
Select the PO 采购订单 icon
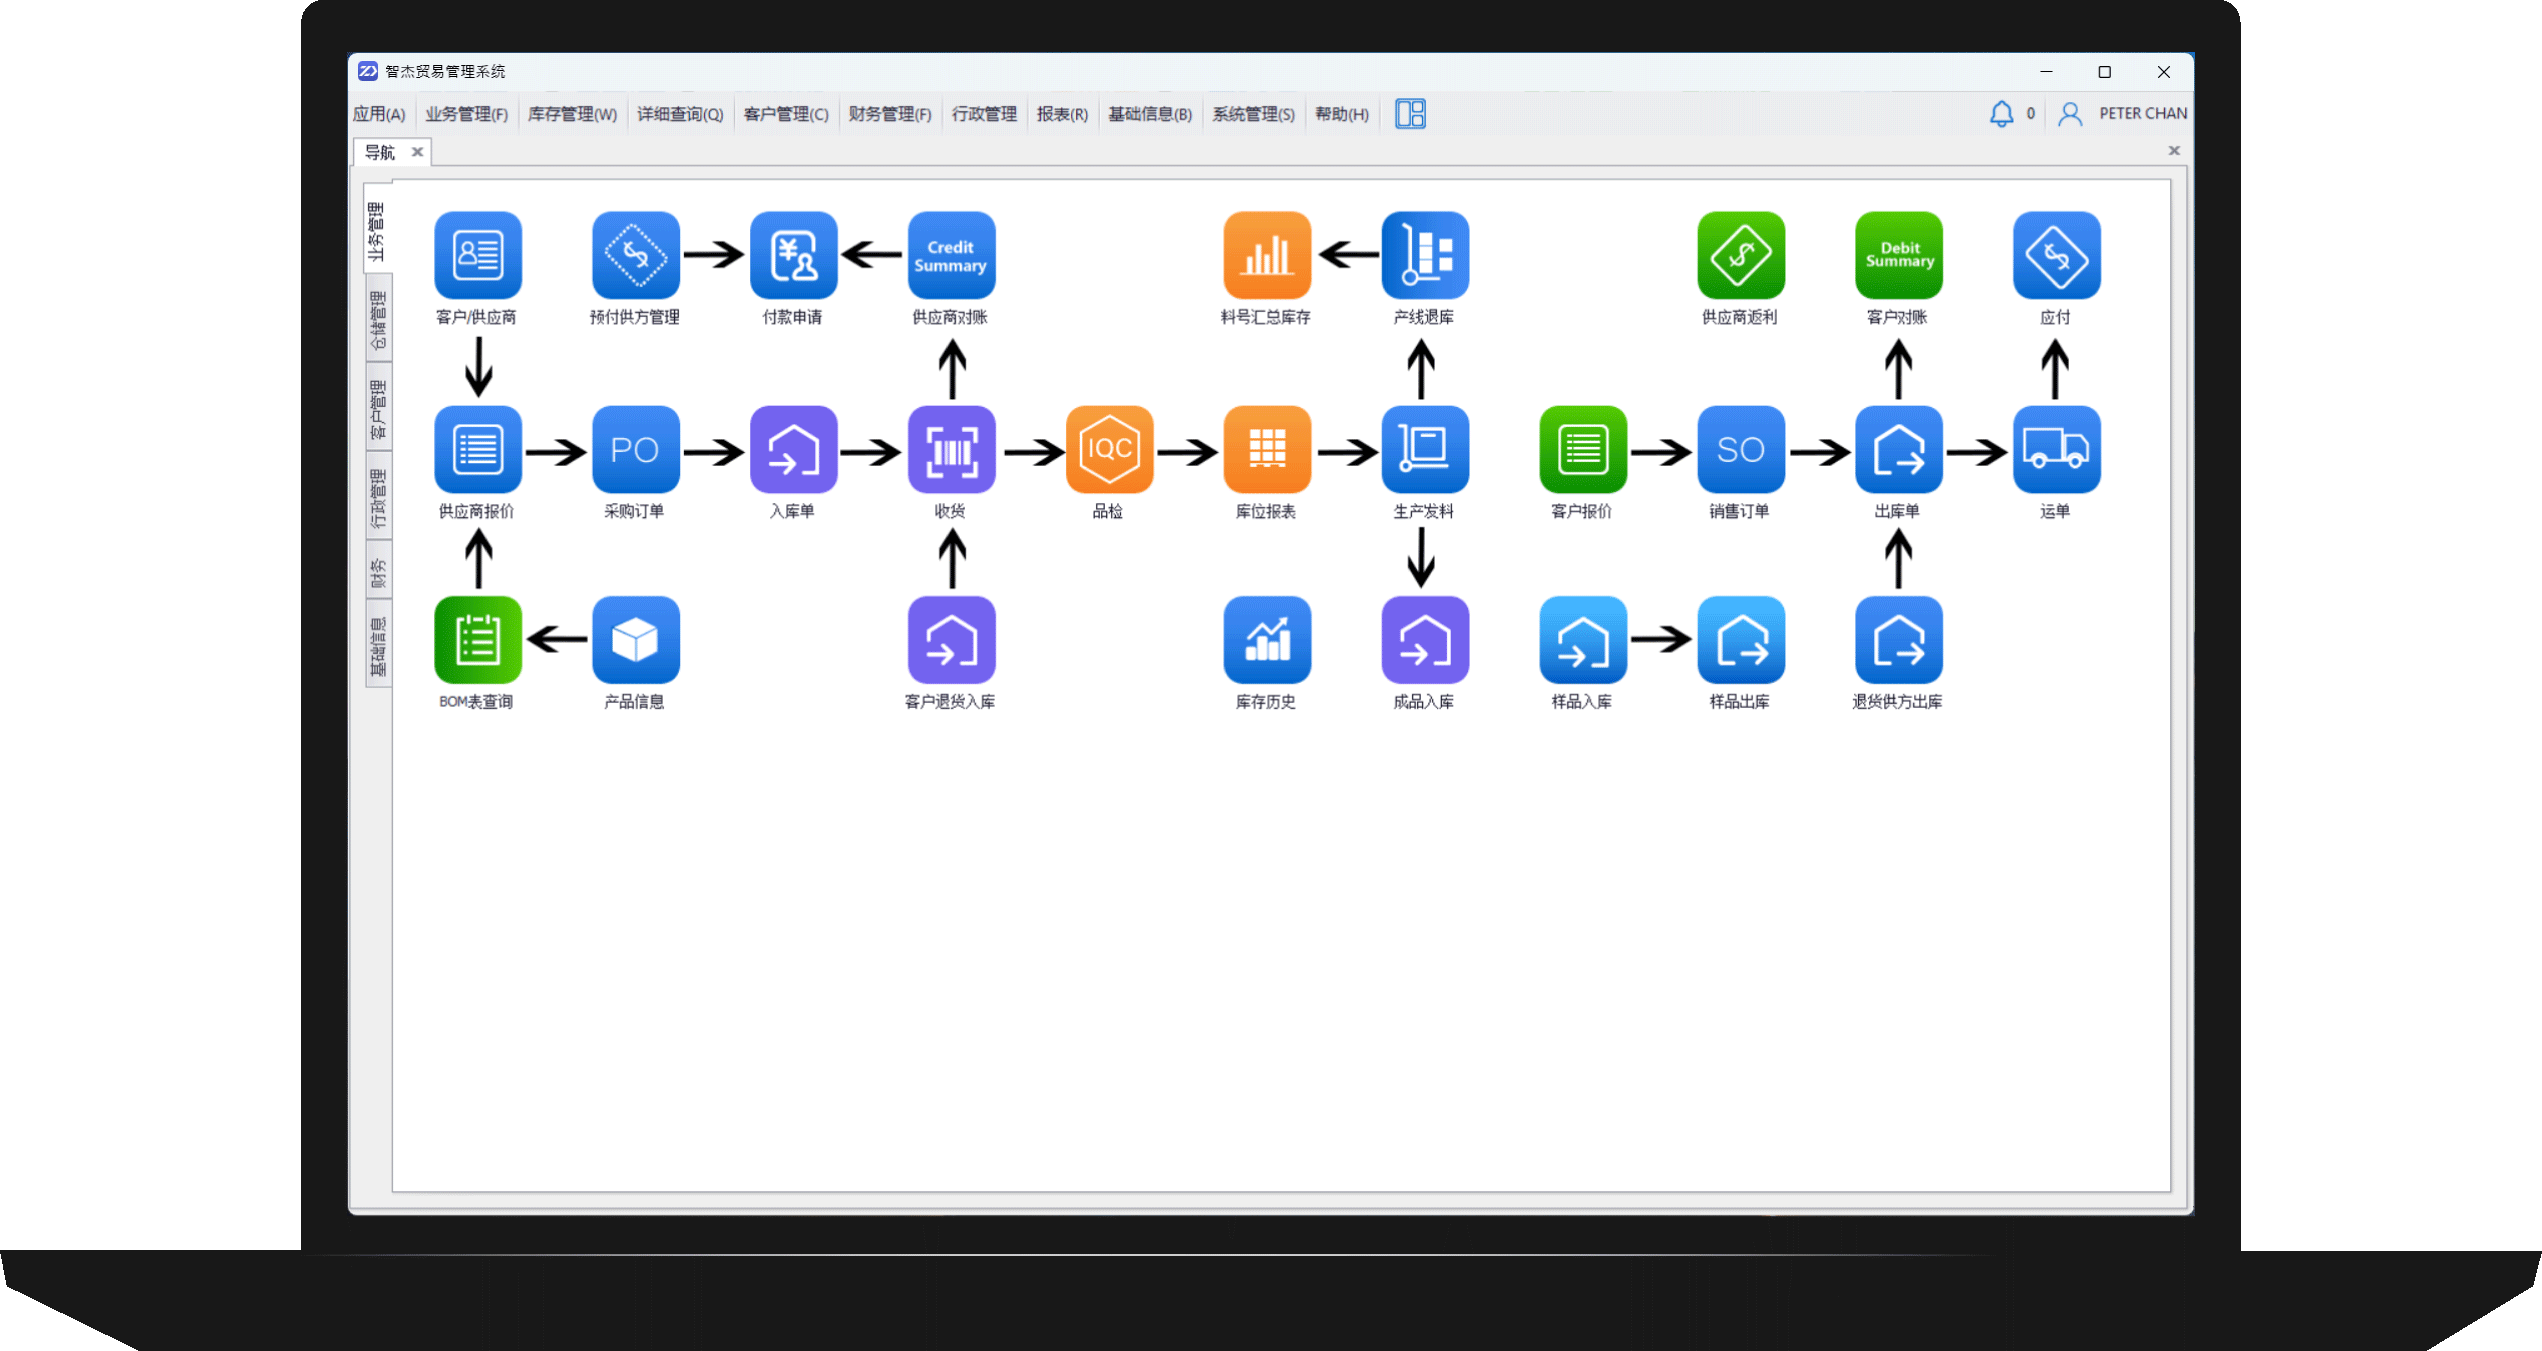635,450
